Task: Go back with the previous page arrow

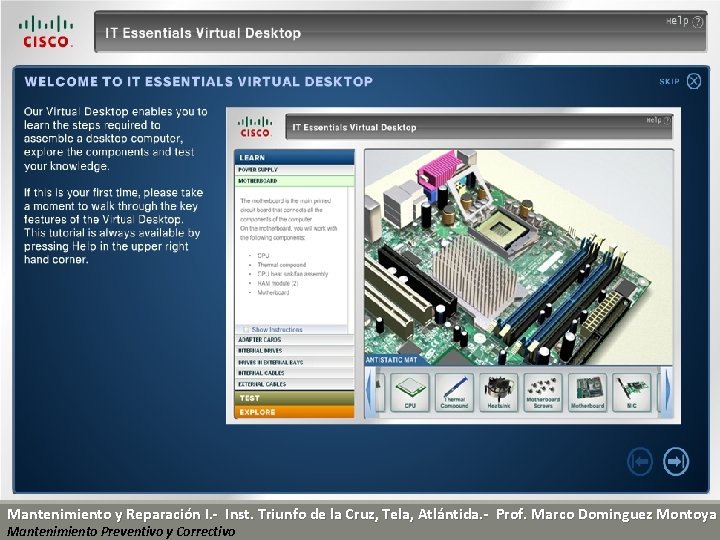Action: coord(640,461)
